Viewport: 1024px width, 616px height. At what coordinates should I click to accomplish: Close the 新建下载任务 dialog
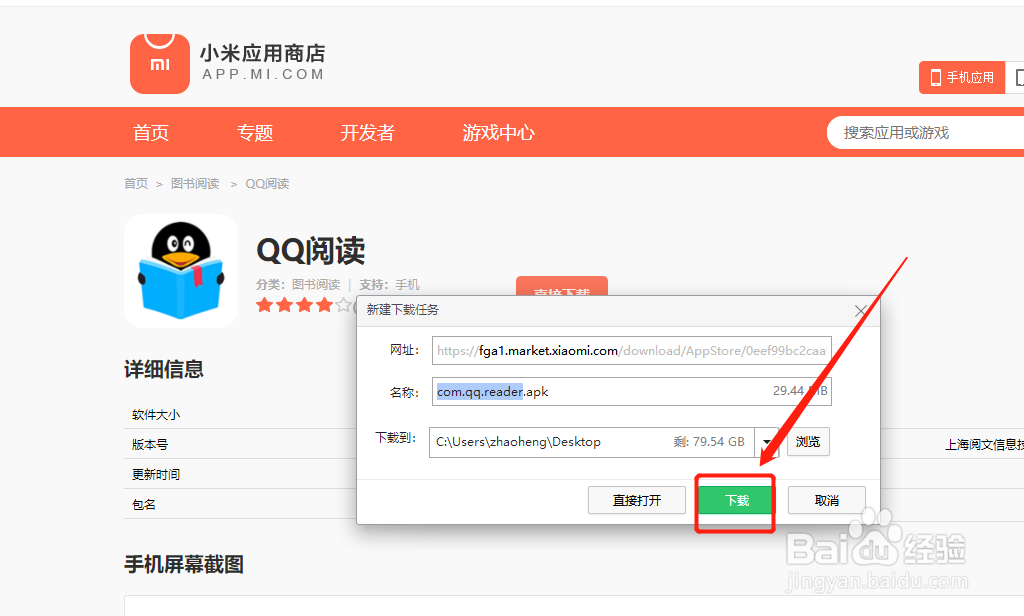click(861, 311)
